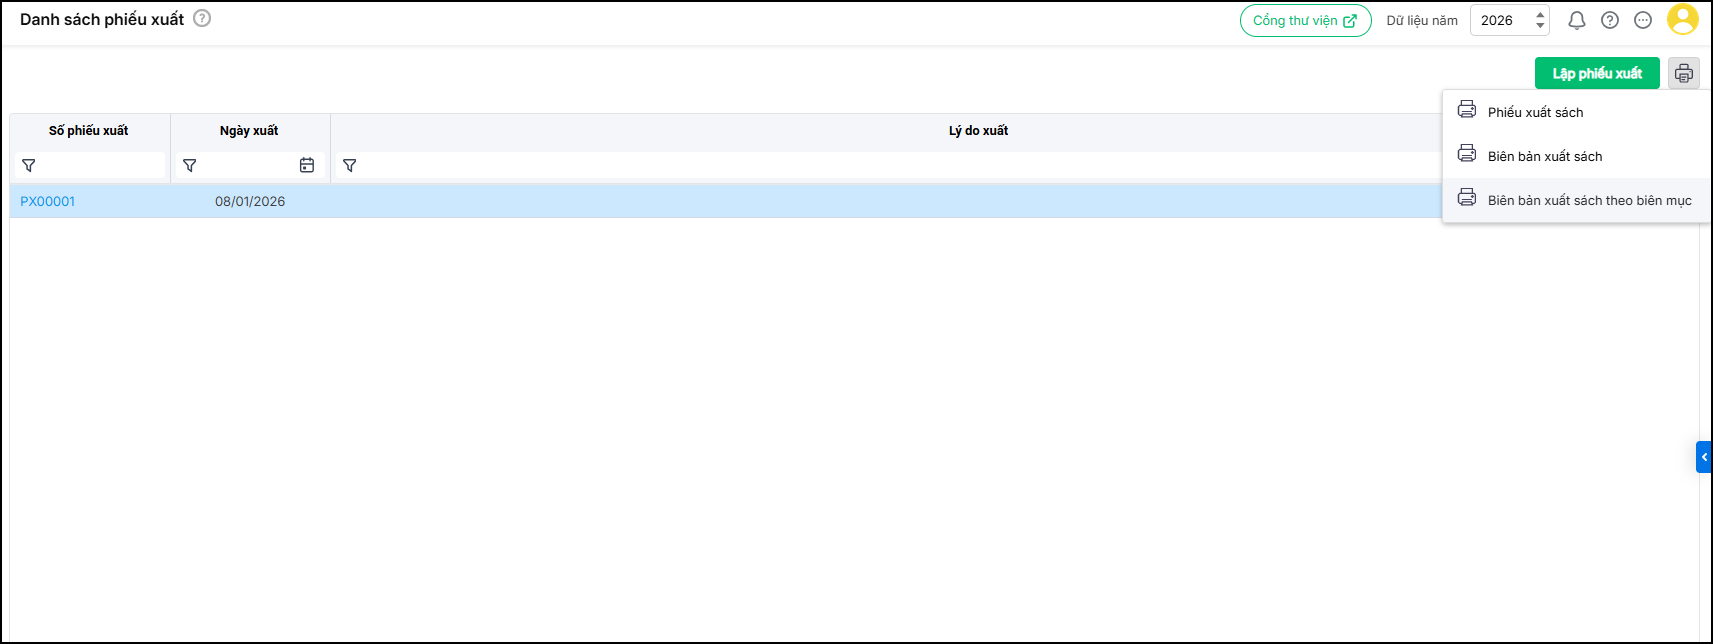This screenshot has width=1713, height=644.
Task: Expand the collapsed blue side panel arrow
Action: click(1704, 457)
